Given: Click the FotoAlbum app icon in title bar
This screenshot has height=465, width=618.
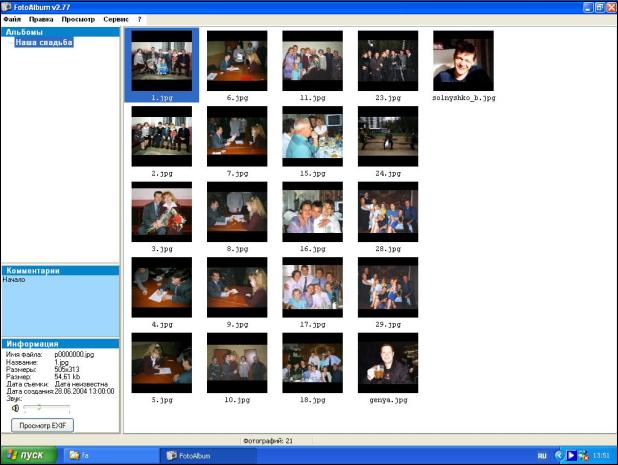Looking at the screenshot, I should click(8, 6).
